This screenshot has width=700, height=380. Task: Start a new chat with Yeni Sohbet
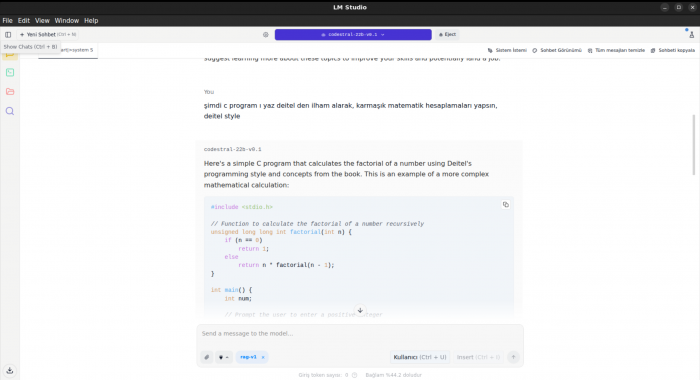pyautogui.click(x=48, y=34)
